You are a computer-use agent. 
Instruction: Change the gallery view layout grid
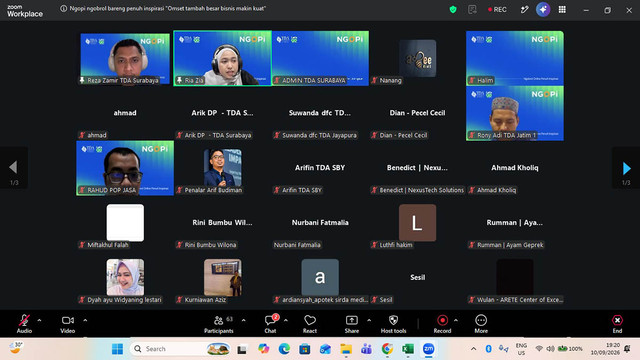pyautogui.click(x=562, y=10)
